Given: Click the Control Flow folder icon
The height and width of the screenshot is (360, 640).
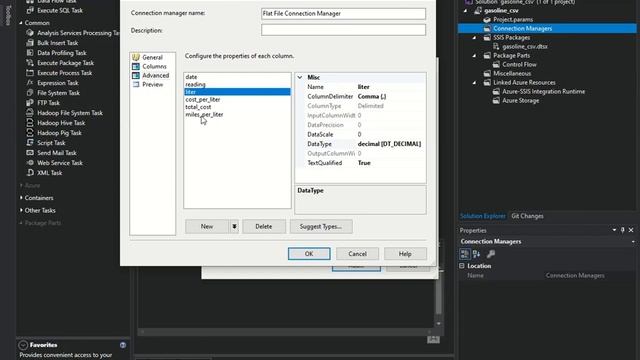Looking at the screenshot, I should pos(496,64).
